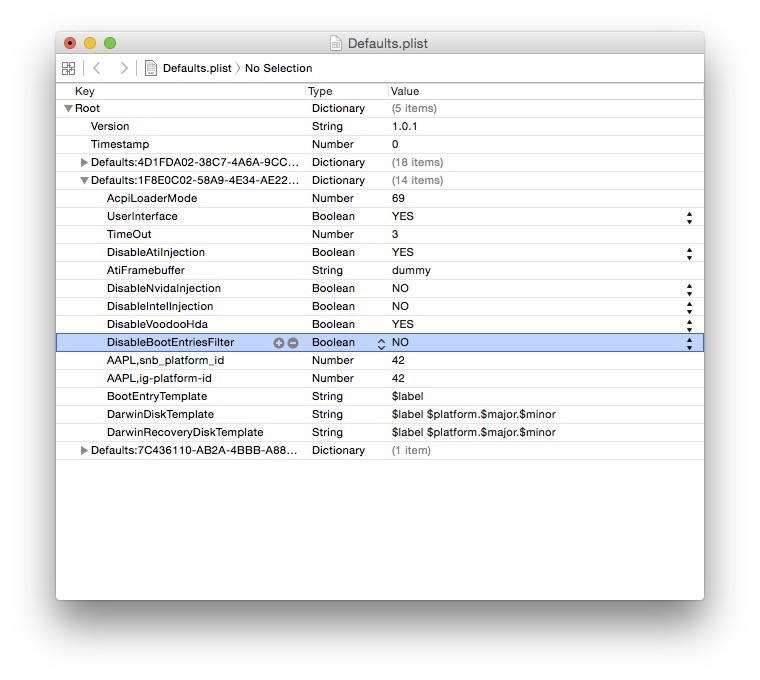Collapse the Root dictionary
Viewport: 760px width, 680px height.
pos(68,109)
